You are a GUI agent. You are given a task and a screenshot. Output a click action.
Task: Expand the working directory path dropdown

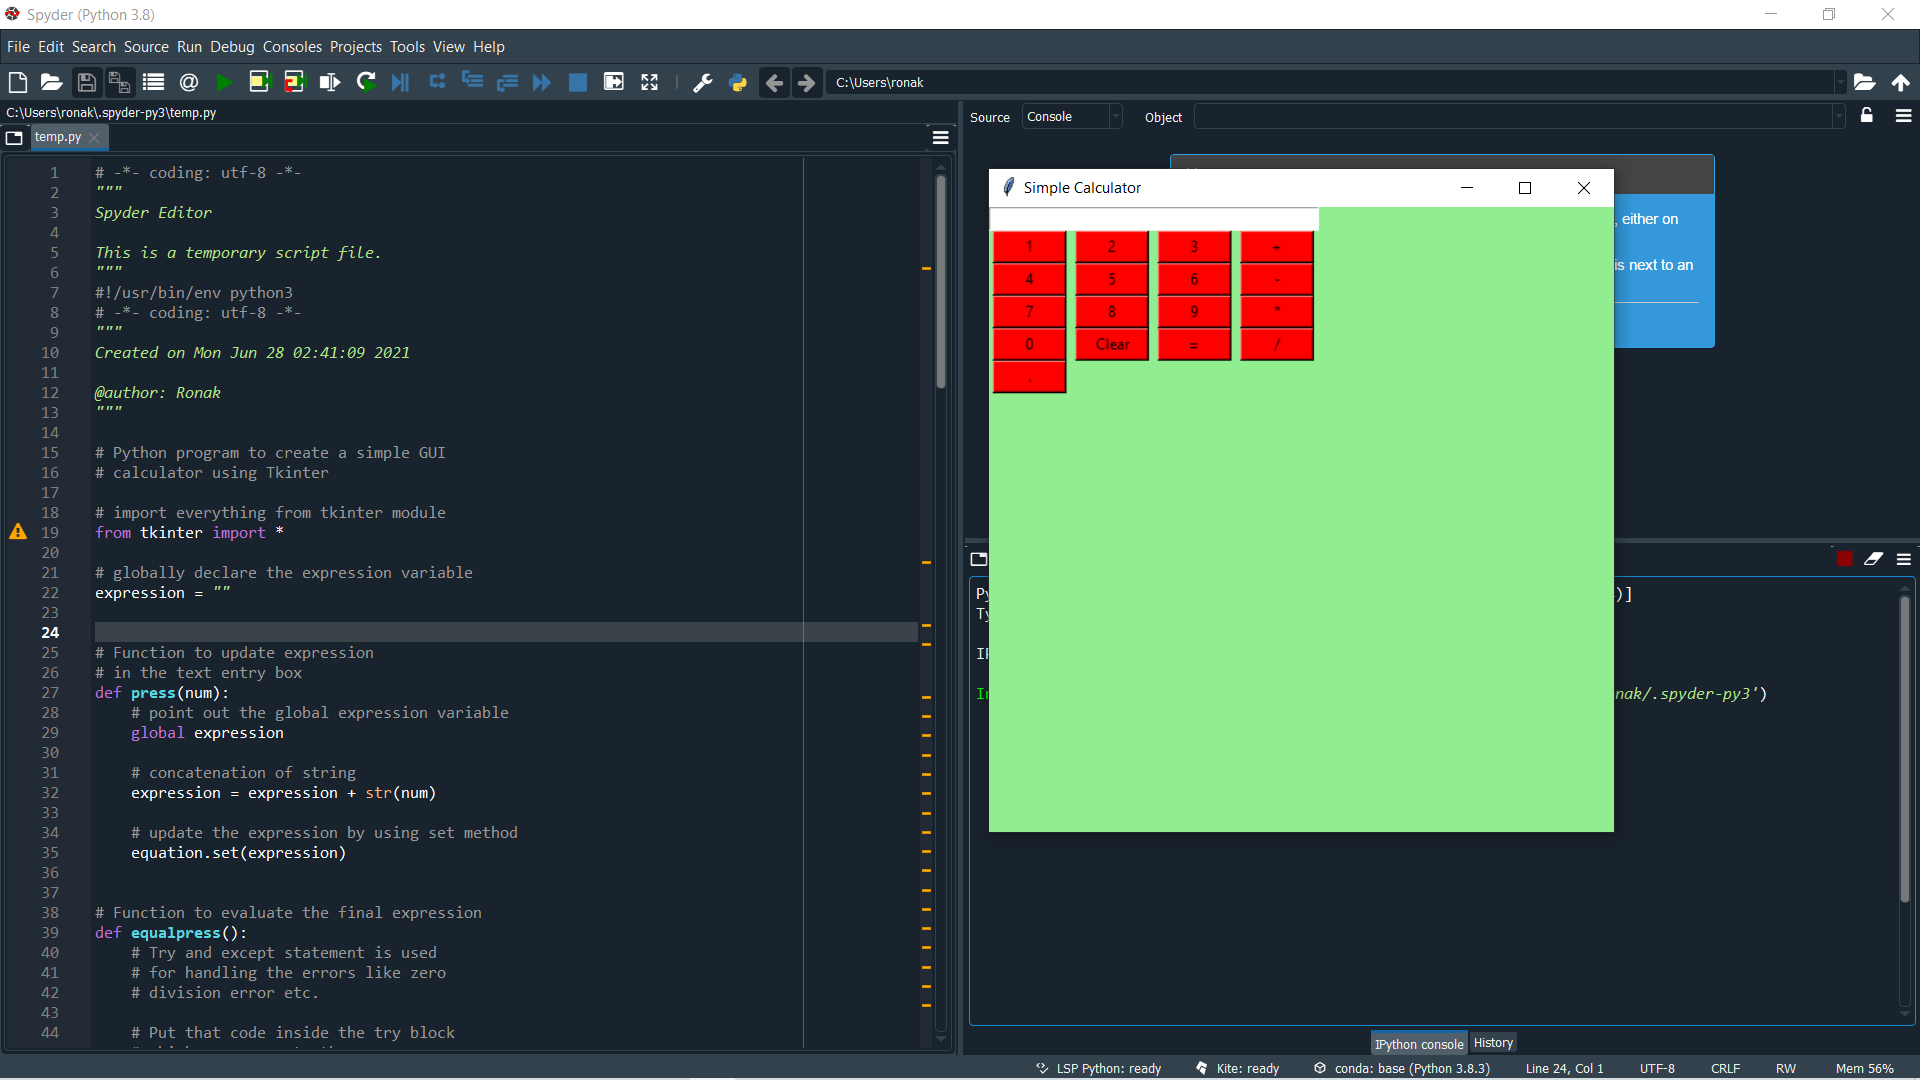pyautogui.click(x=1839, y=82)
